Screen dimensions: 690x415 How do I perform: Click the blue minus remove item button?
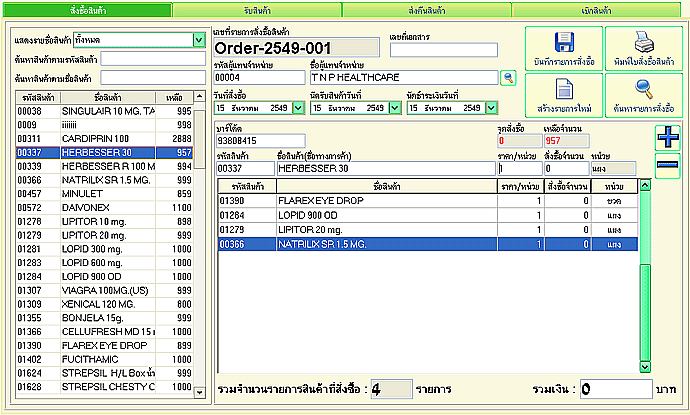[x=668, y=165]
